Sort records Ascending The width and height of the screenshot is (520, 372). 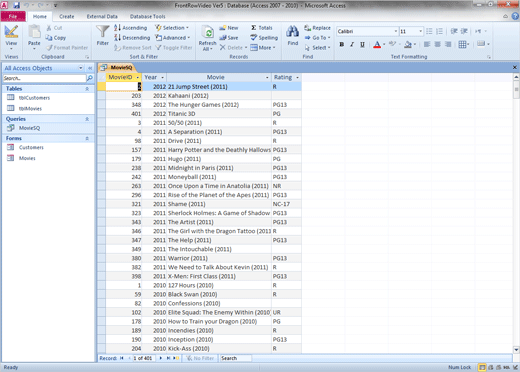click(130, 28)
